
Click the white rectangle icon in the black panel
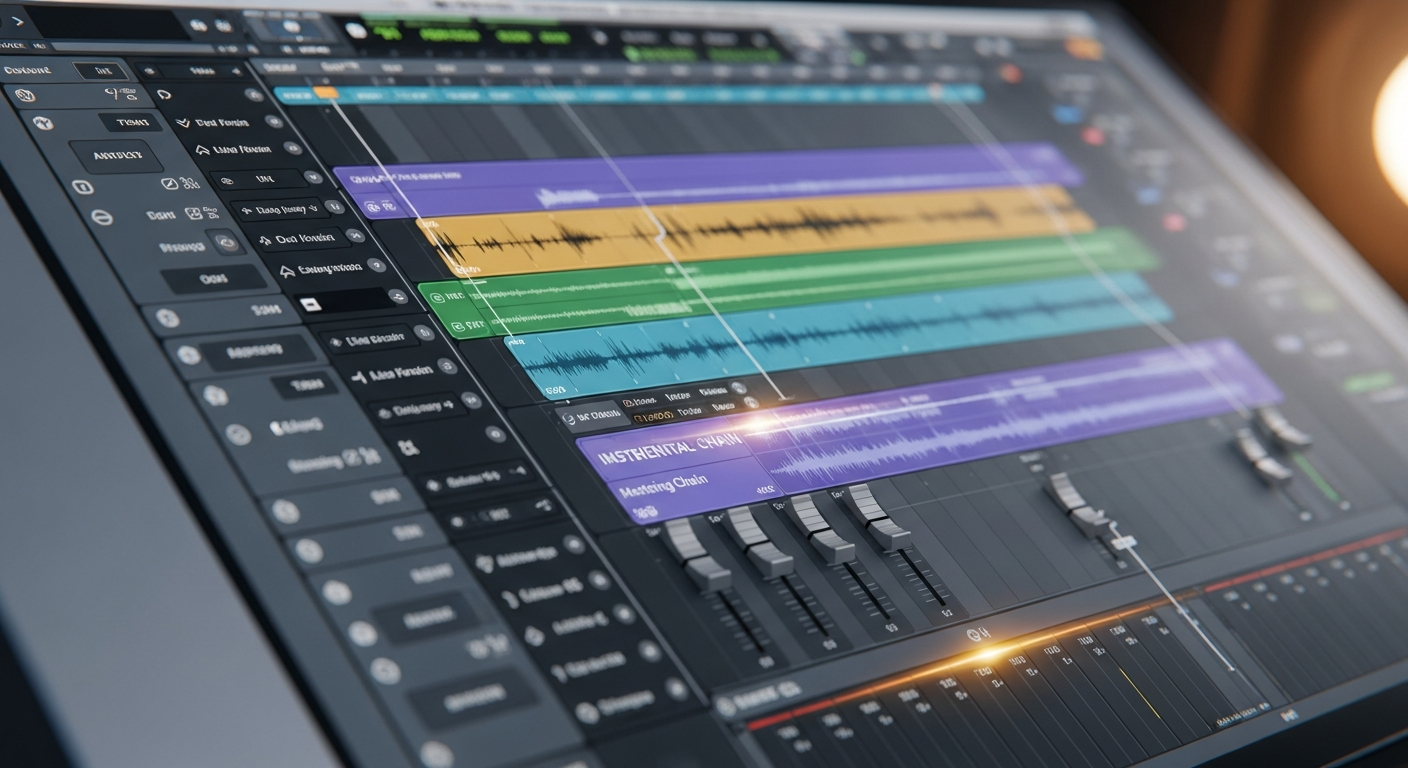click(x=309, y=303)
